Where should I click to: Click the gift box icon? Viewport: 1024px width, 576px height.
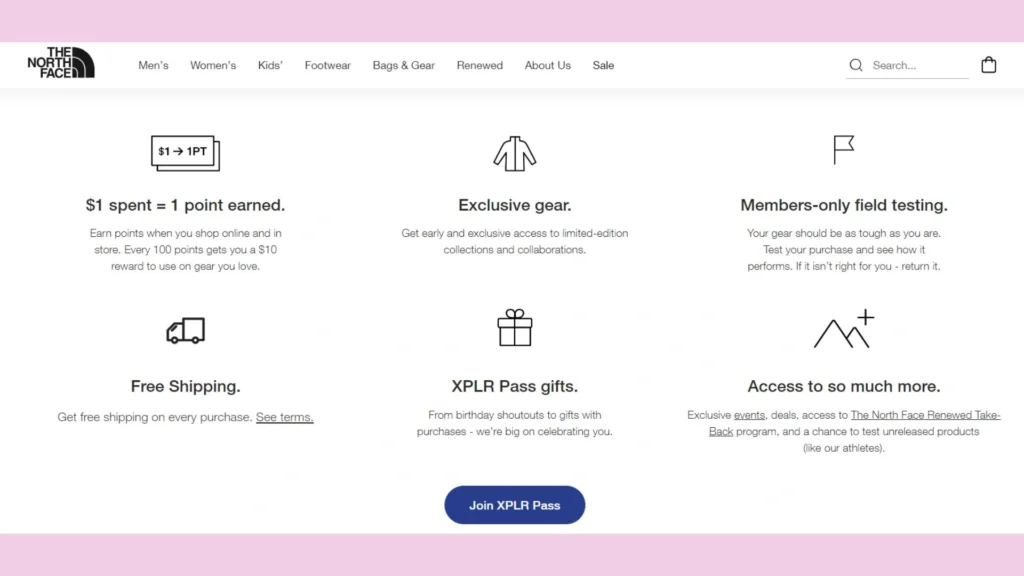[x=515, y=328]
